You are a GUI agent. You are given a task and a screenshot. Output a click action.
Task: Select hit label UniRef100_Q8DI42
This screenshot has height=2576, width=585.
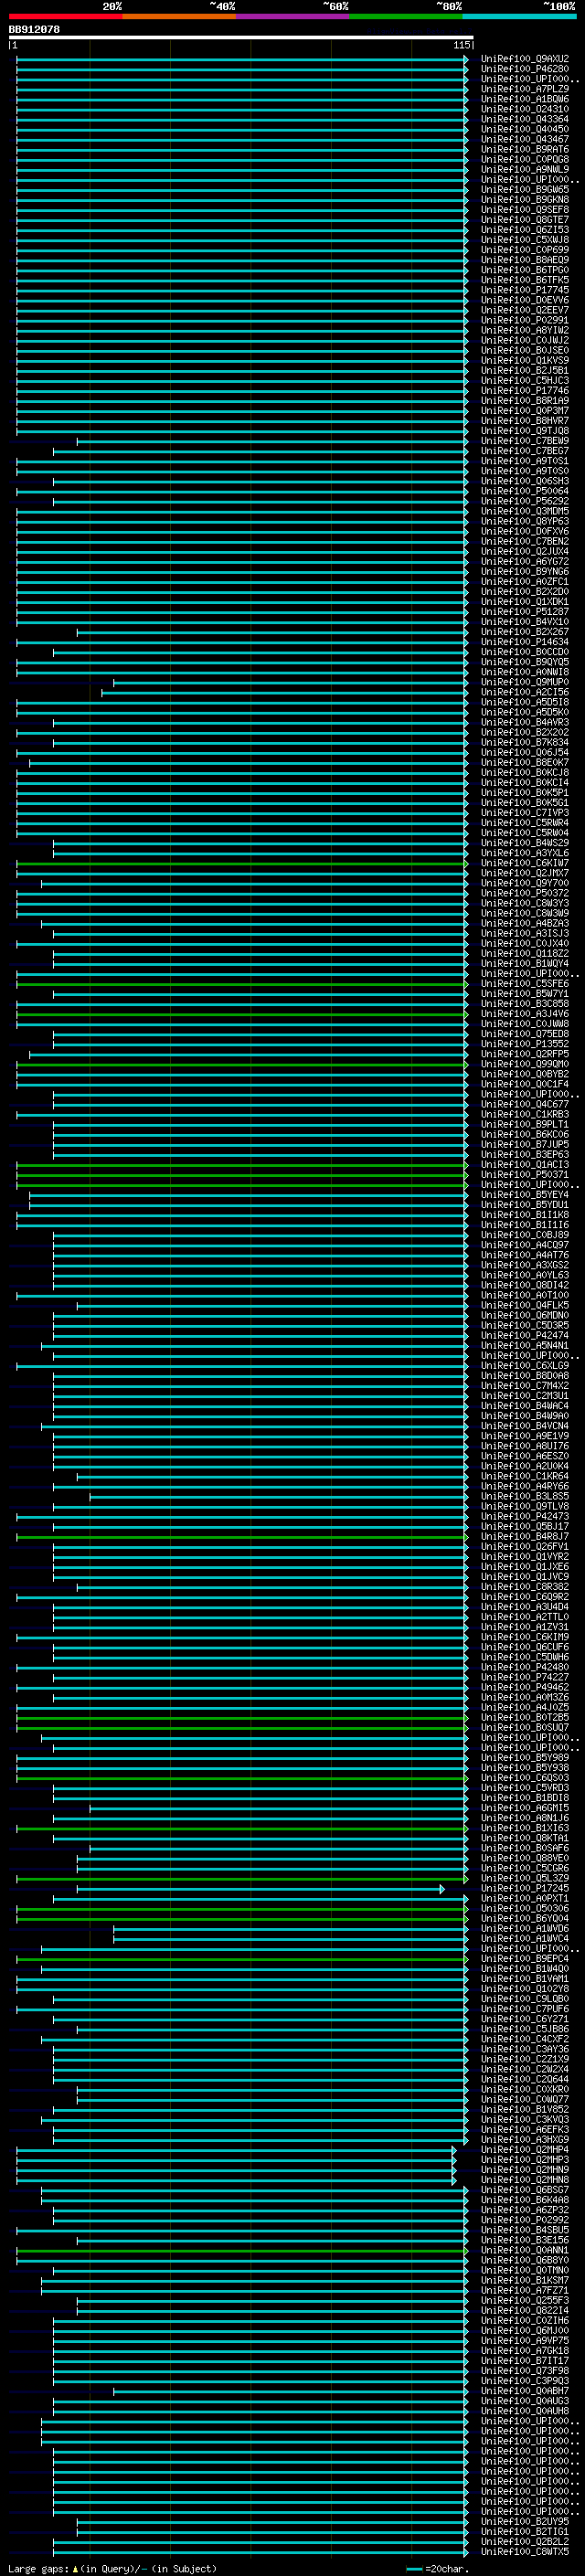point(525,1285)
